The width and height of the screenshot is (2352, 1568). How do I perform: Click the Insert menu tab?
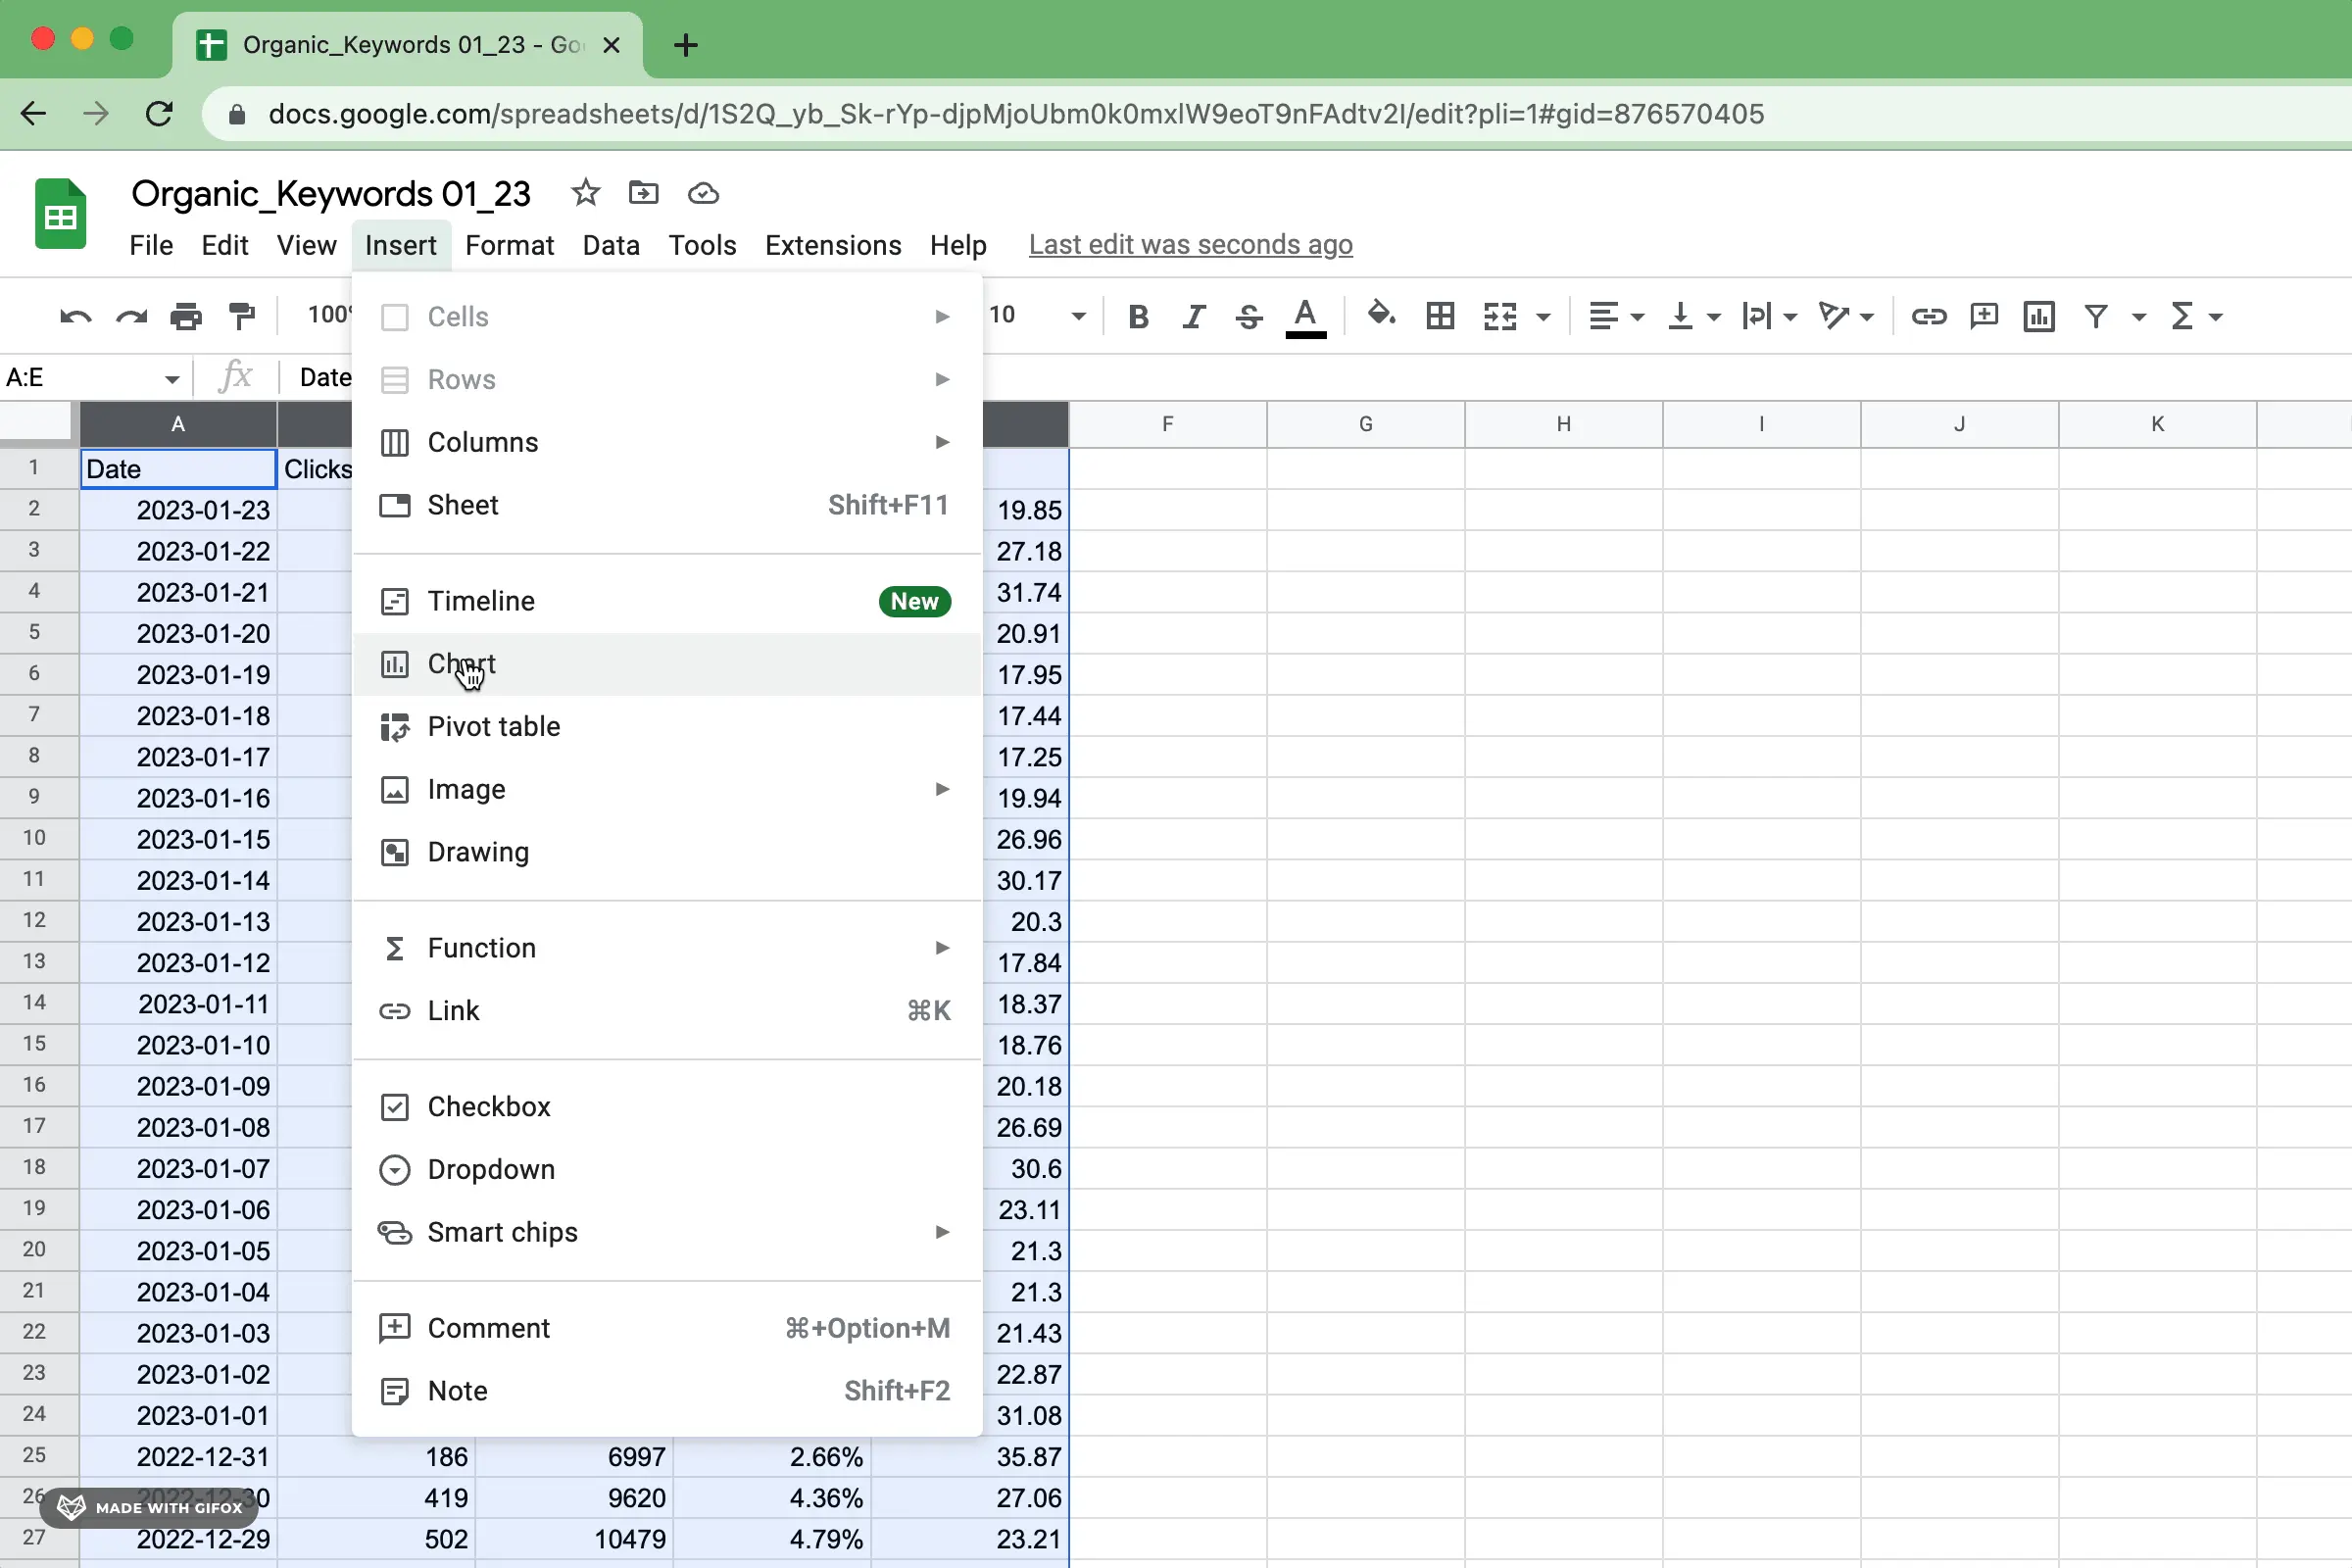pyautogui.click(x=401, y=243)
